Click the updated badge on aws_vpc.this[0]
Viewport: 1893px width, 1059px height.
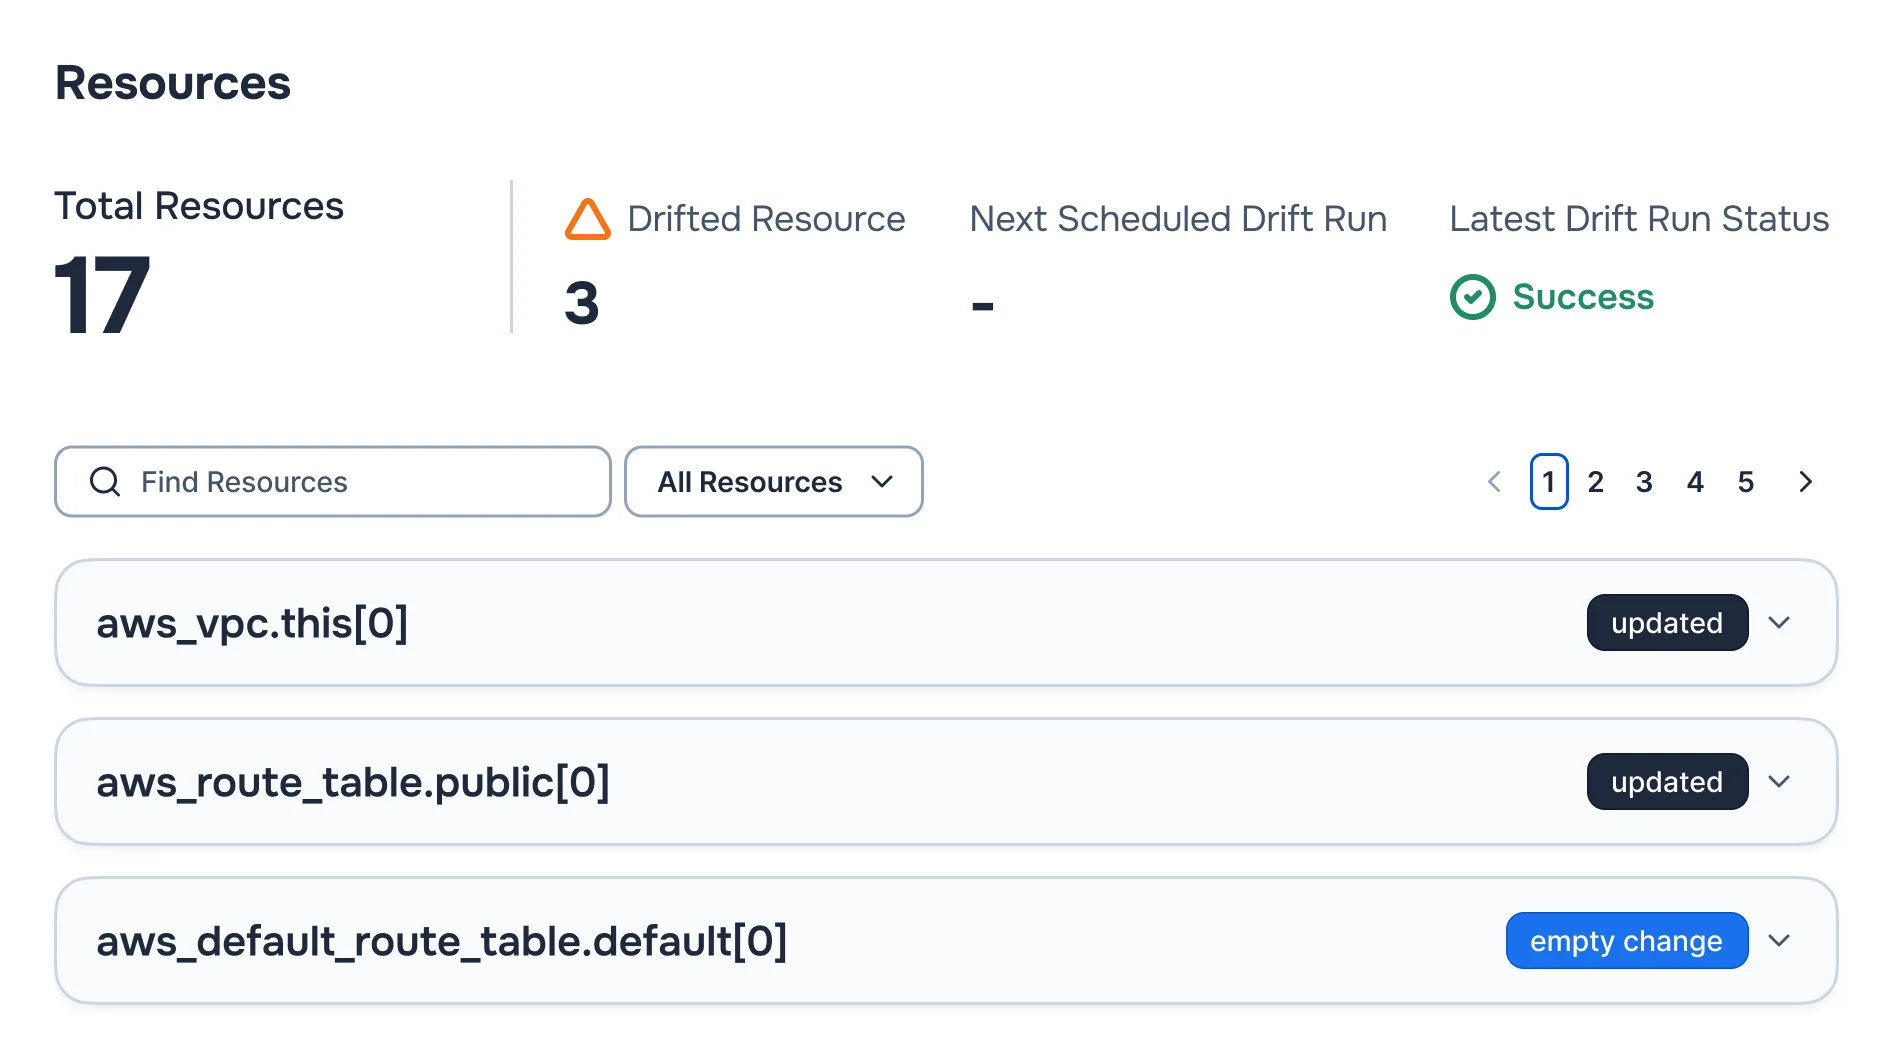(x=1667, y=623)
